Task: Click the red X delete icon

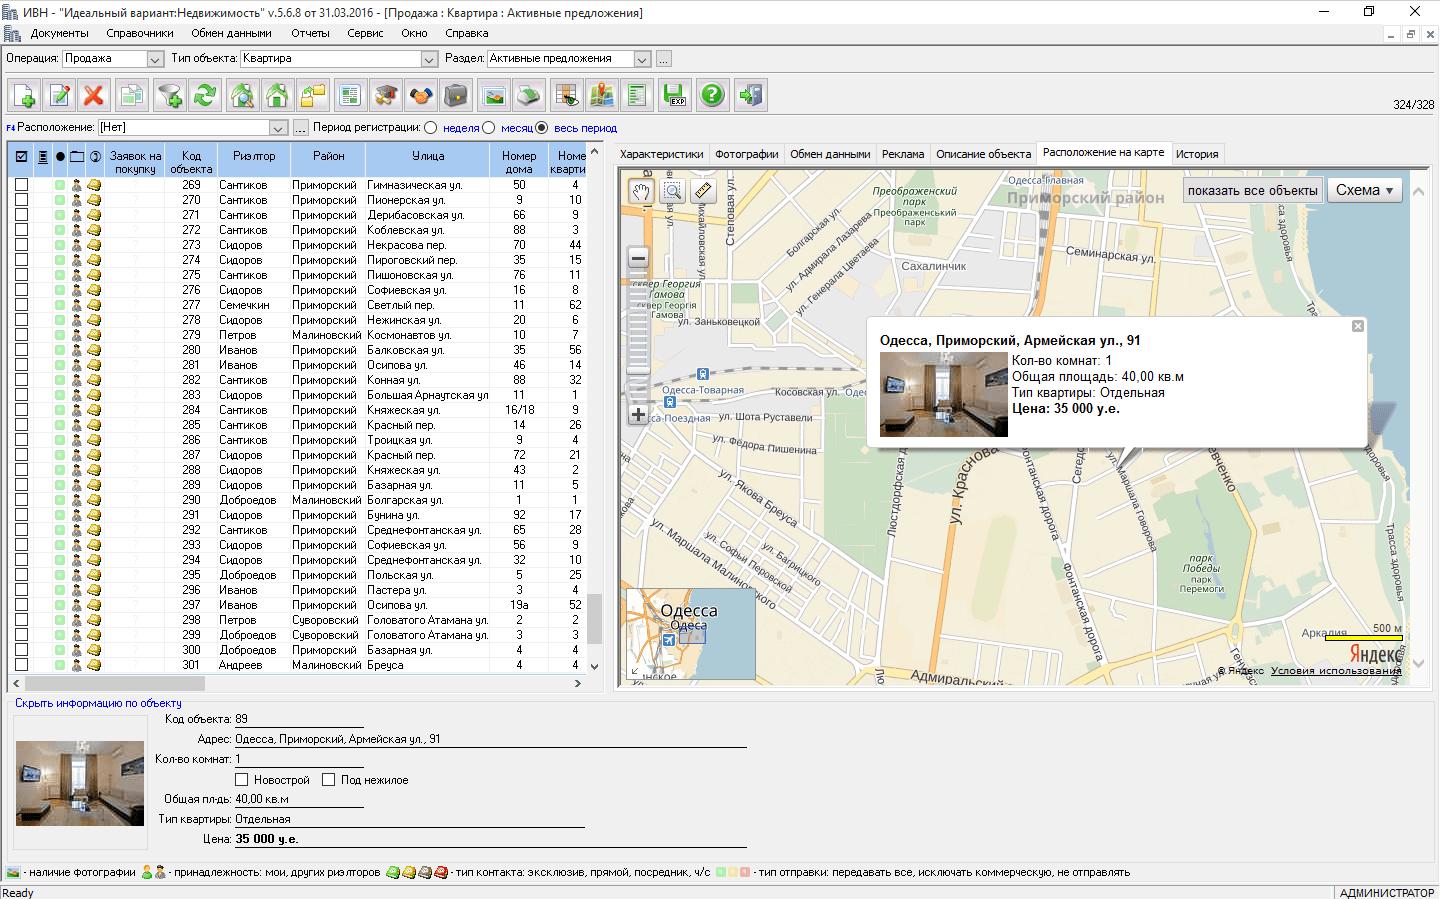Action: point(94,96)
